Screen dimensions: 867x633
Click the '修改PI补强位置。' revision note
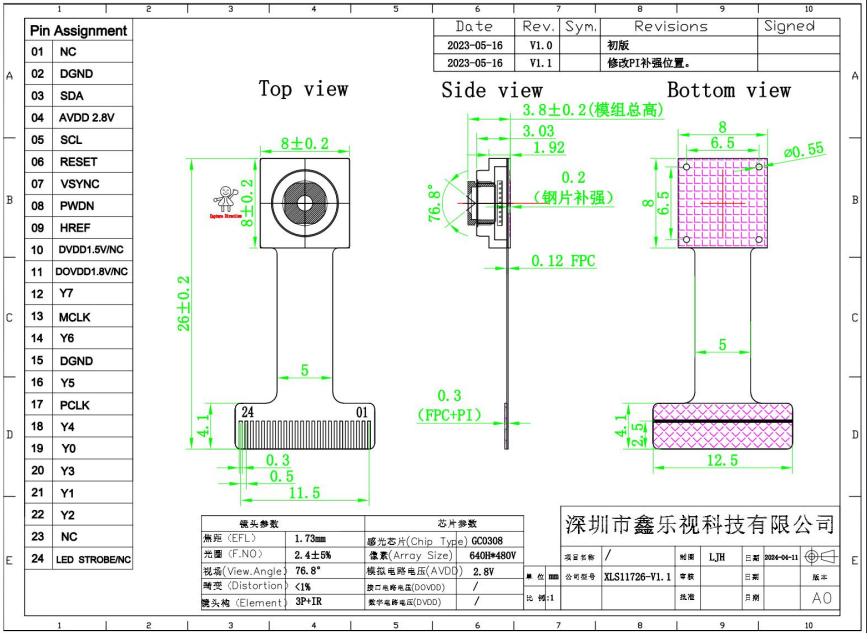point(649,63)
